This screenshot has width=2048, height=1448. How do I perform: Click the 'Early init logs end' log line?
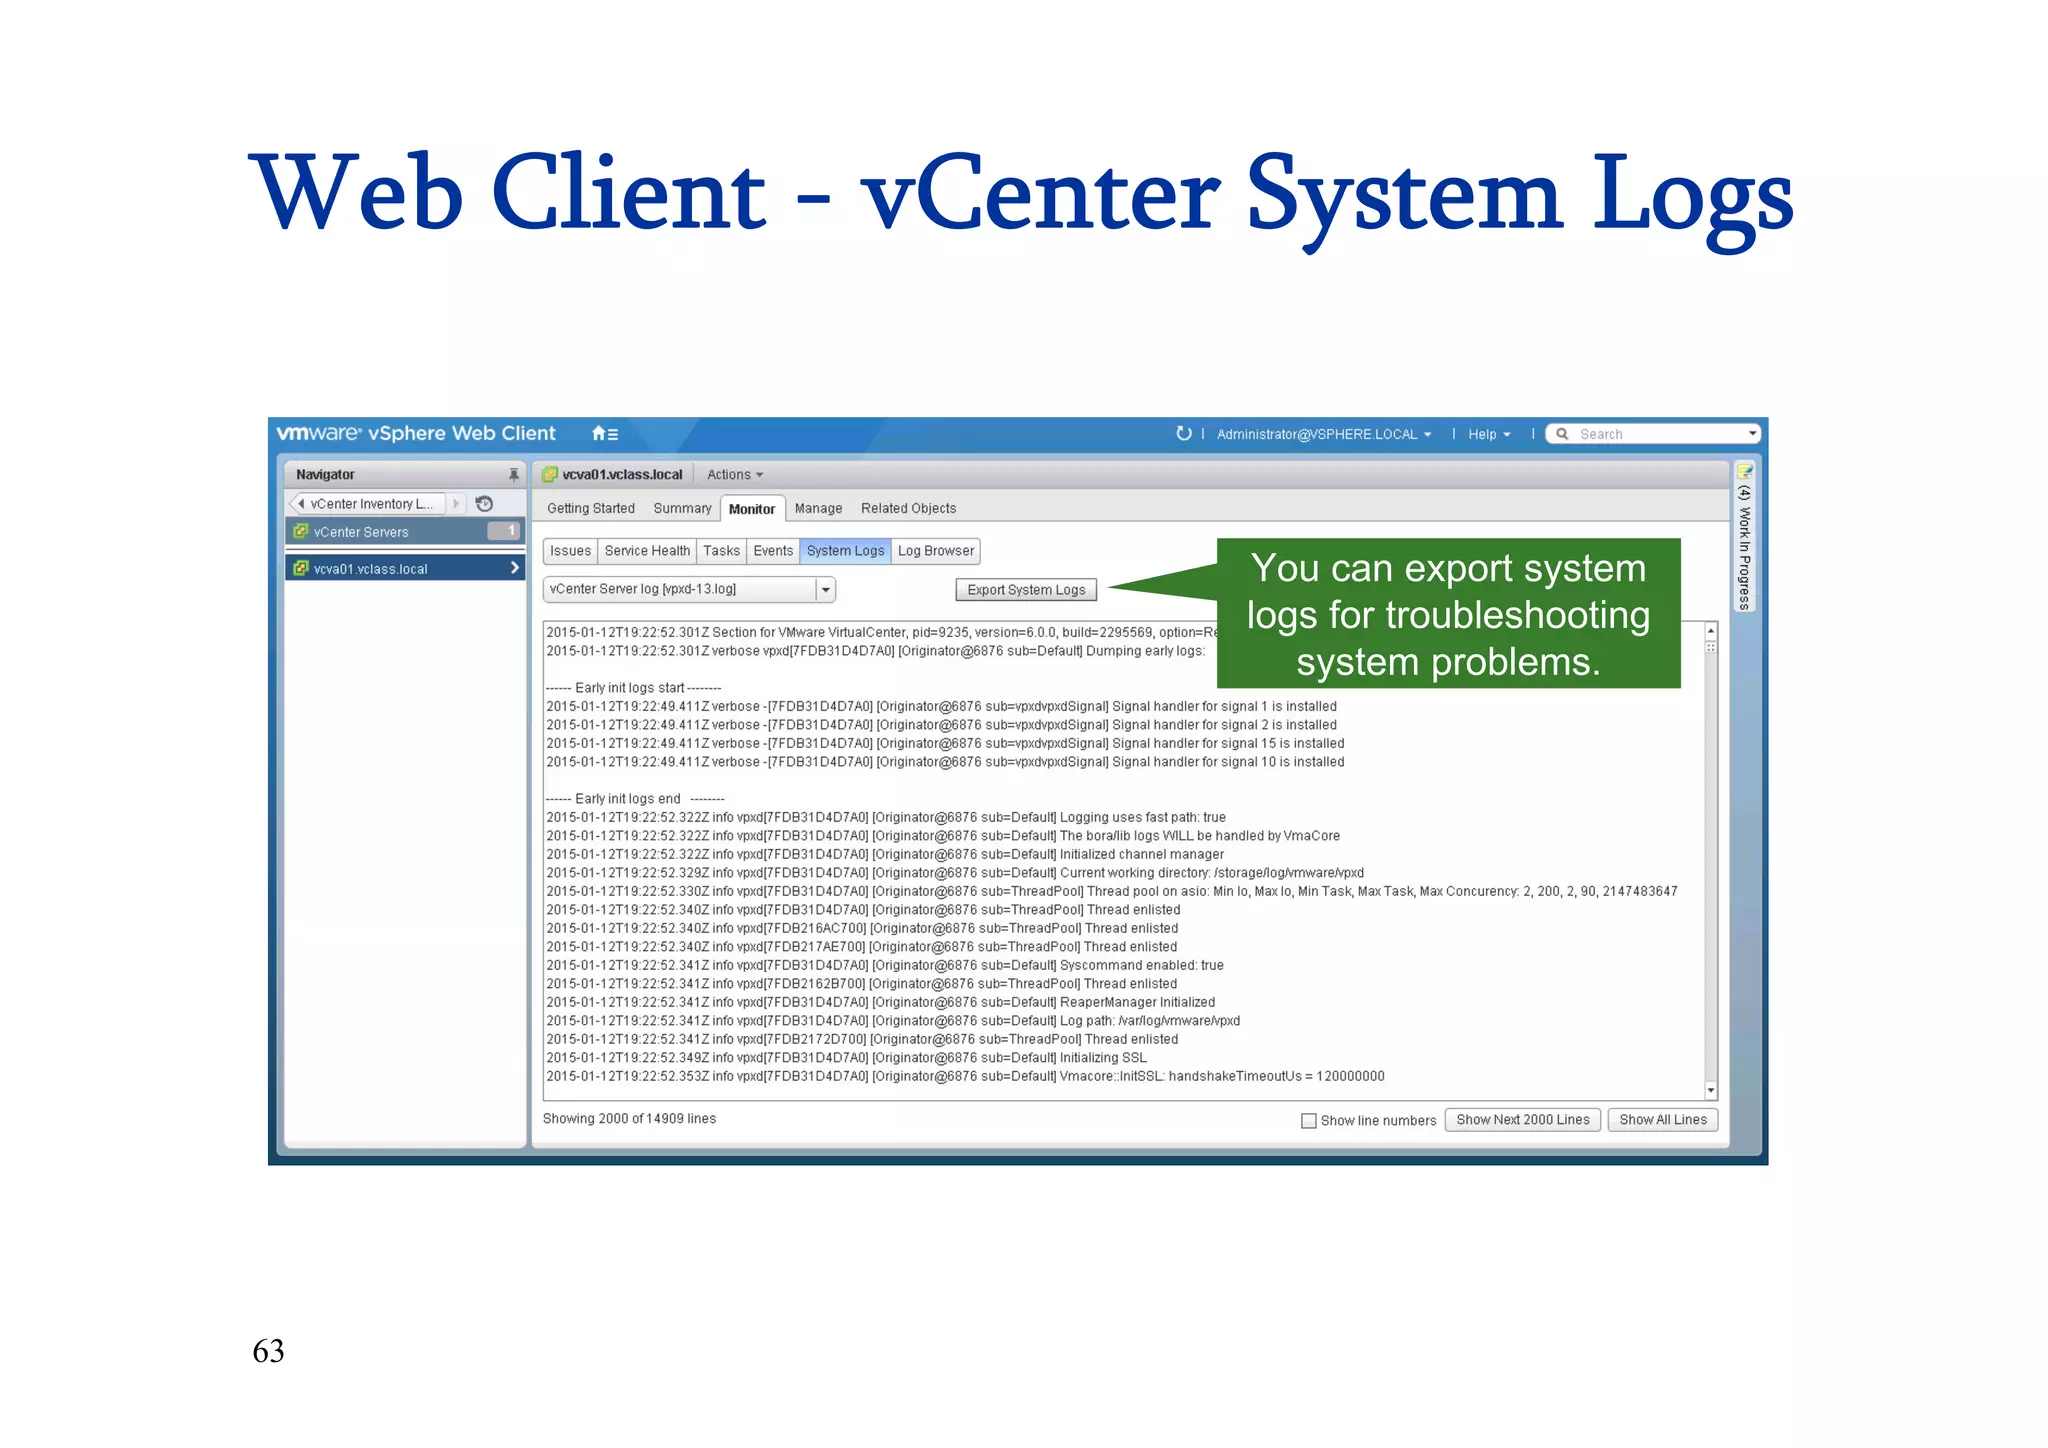[x=635, y=799]
